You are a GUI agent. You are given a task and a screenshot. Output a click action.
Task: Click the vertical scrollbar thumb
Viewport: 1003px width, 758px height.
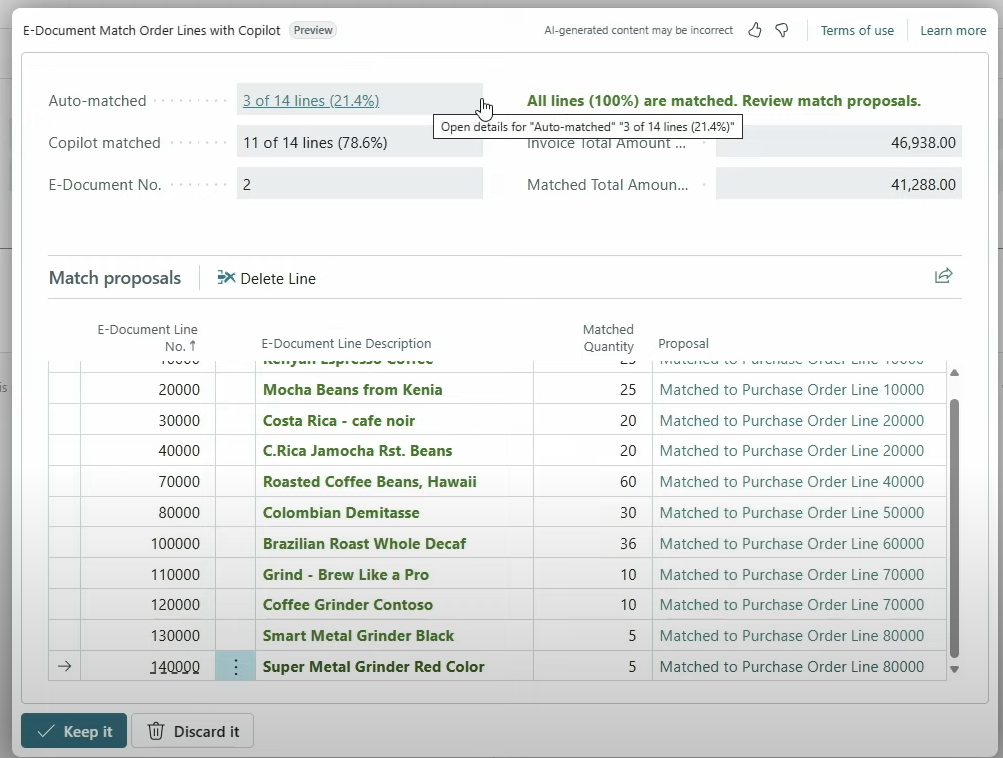[x=954, y=528]
